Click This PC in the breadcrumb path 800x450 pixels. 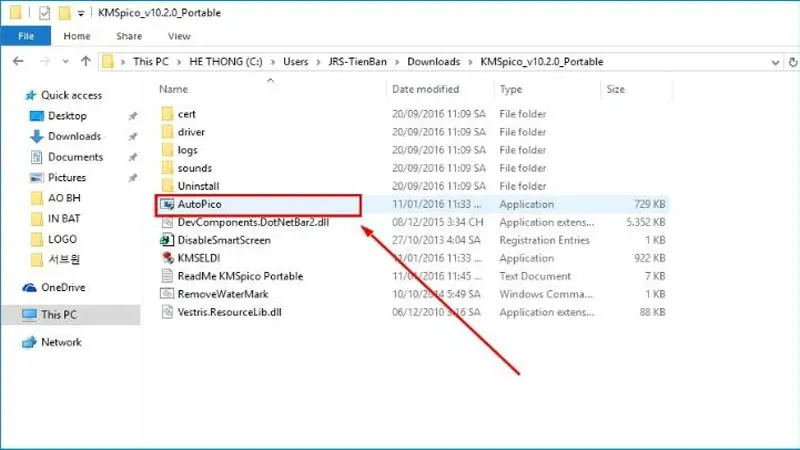pyautogui.click(x=151, y=62)
